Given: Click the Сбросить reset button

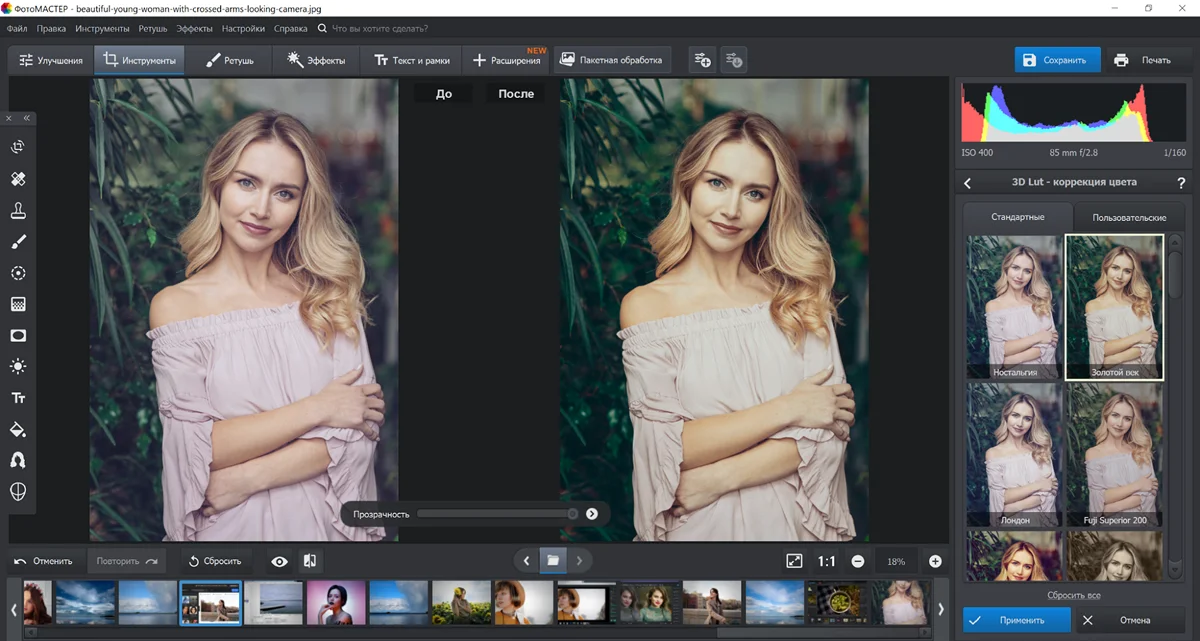Looking at the screenshot, I should (x=216, y=561).
